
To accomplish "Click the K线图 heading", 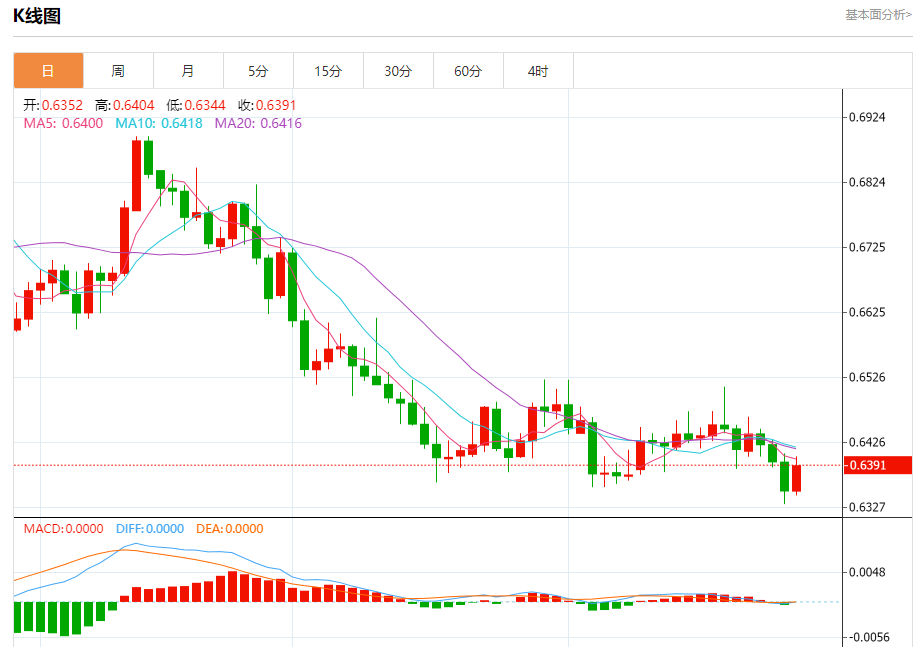I will 37,16.
